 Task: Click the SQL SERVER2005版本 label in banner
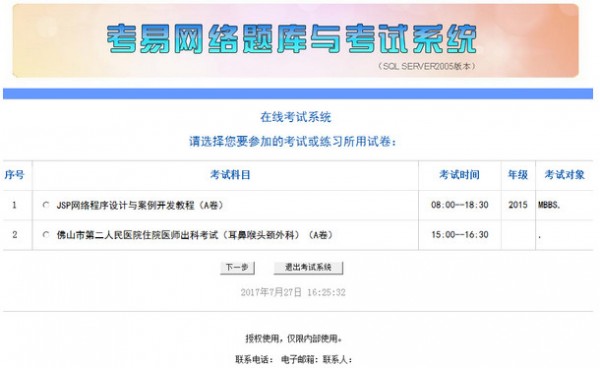tap(427, 66)
